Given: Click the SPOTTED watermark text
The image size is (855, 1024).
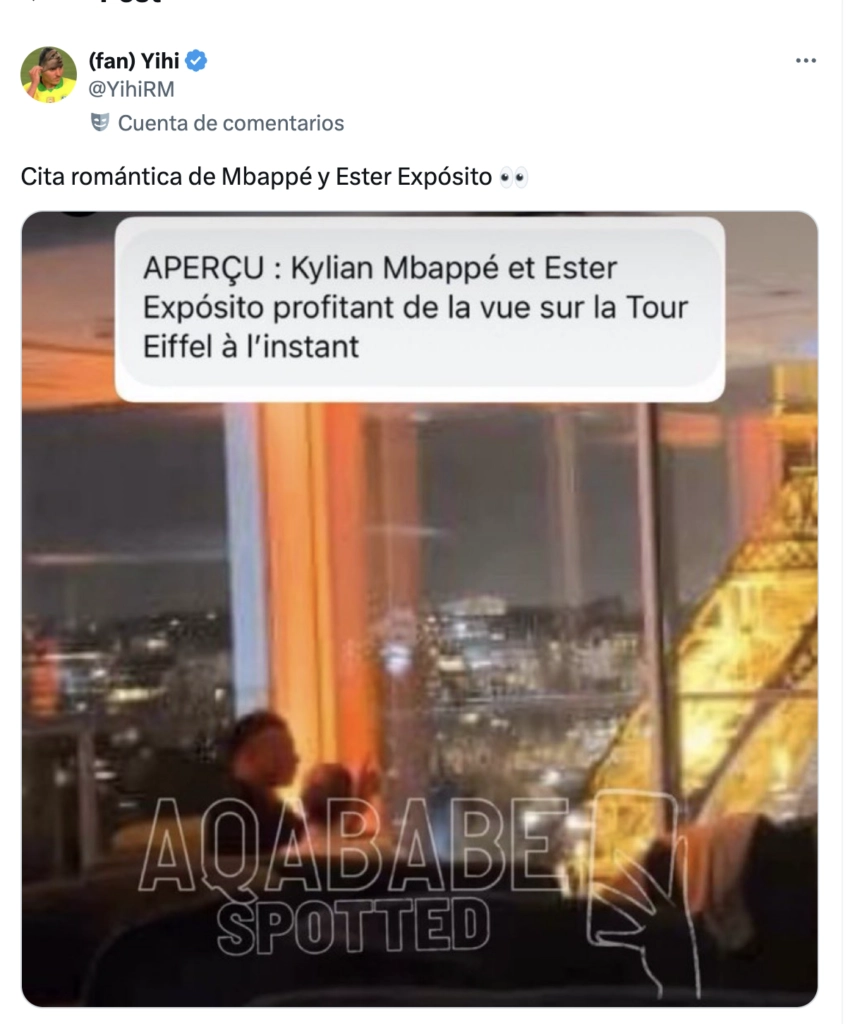Looking at the screenshot, I should pyautogui.click(x=353, y=926).
